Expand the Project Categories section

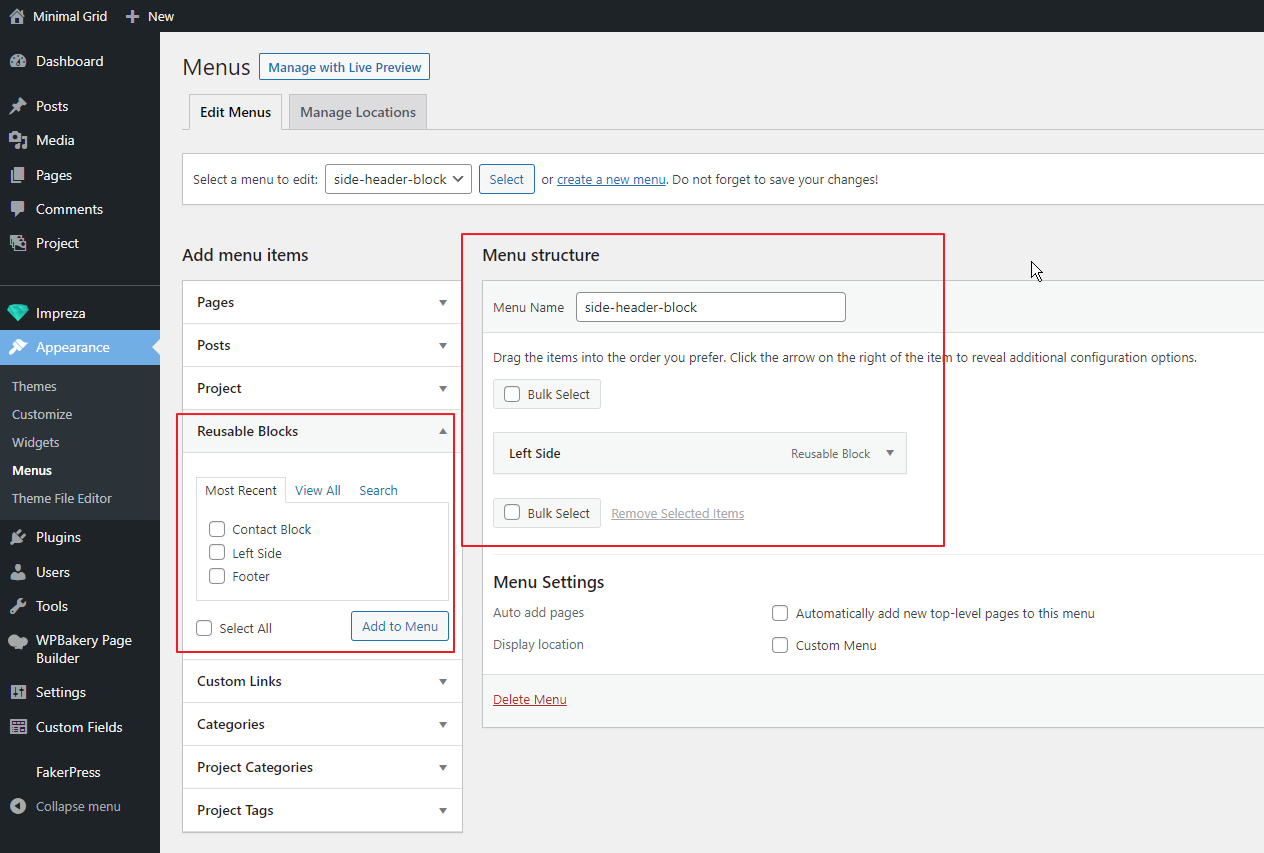point(322,767)
